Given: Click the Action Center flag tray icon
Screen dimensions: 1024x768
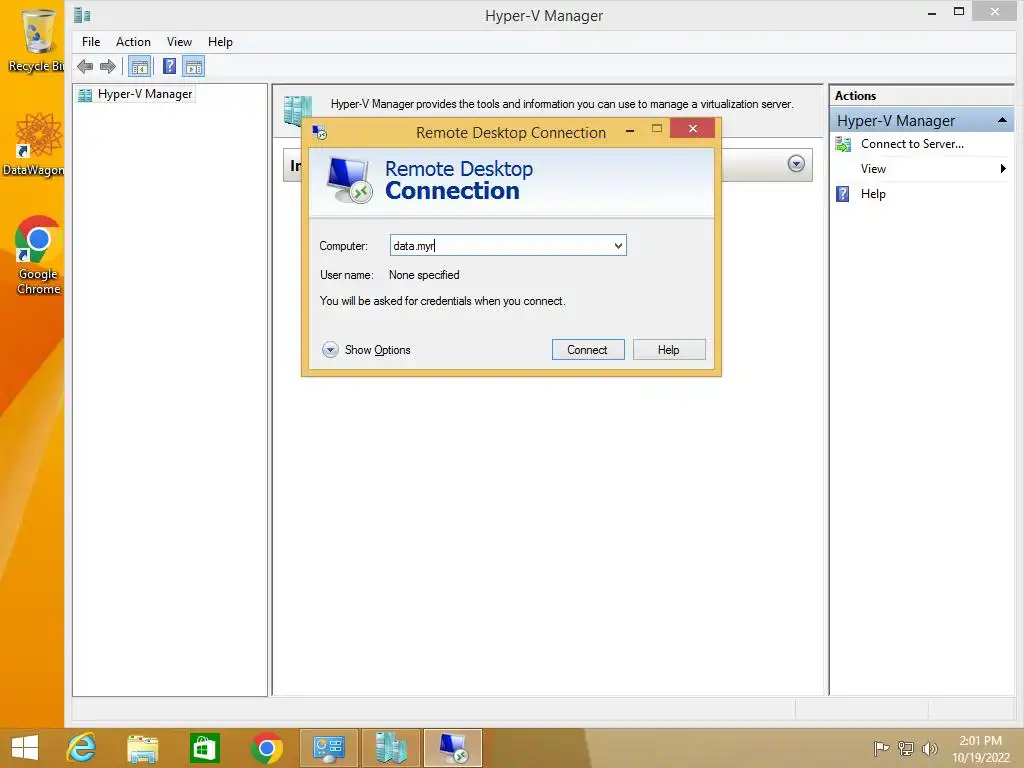Looking at the screenshot, I should (881, 748).
